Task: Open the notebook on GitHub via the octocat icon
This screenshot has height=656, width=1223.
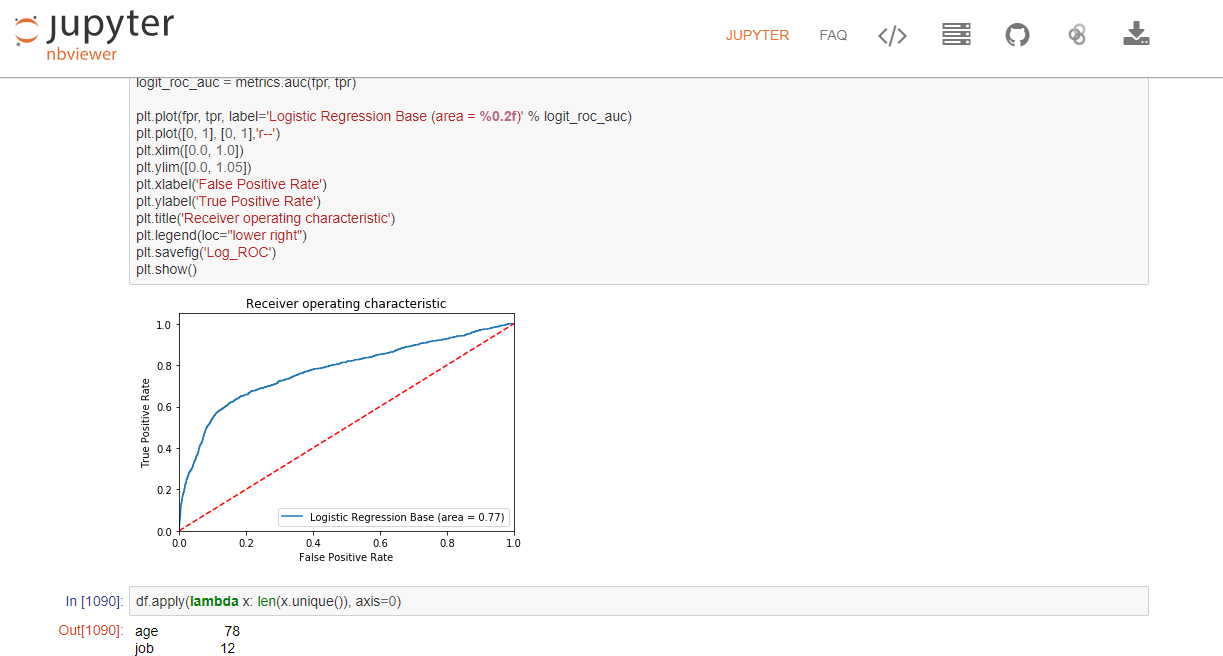Action: [1017, 35]
